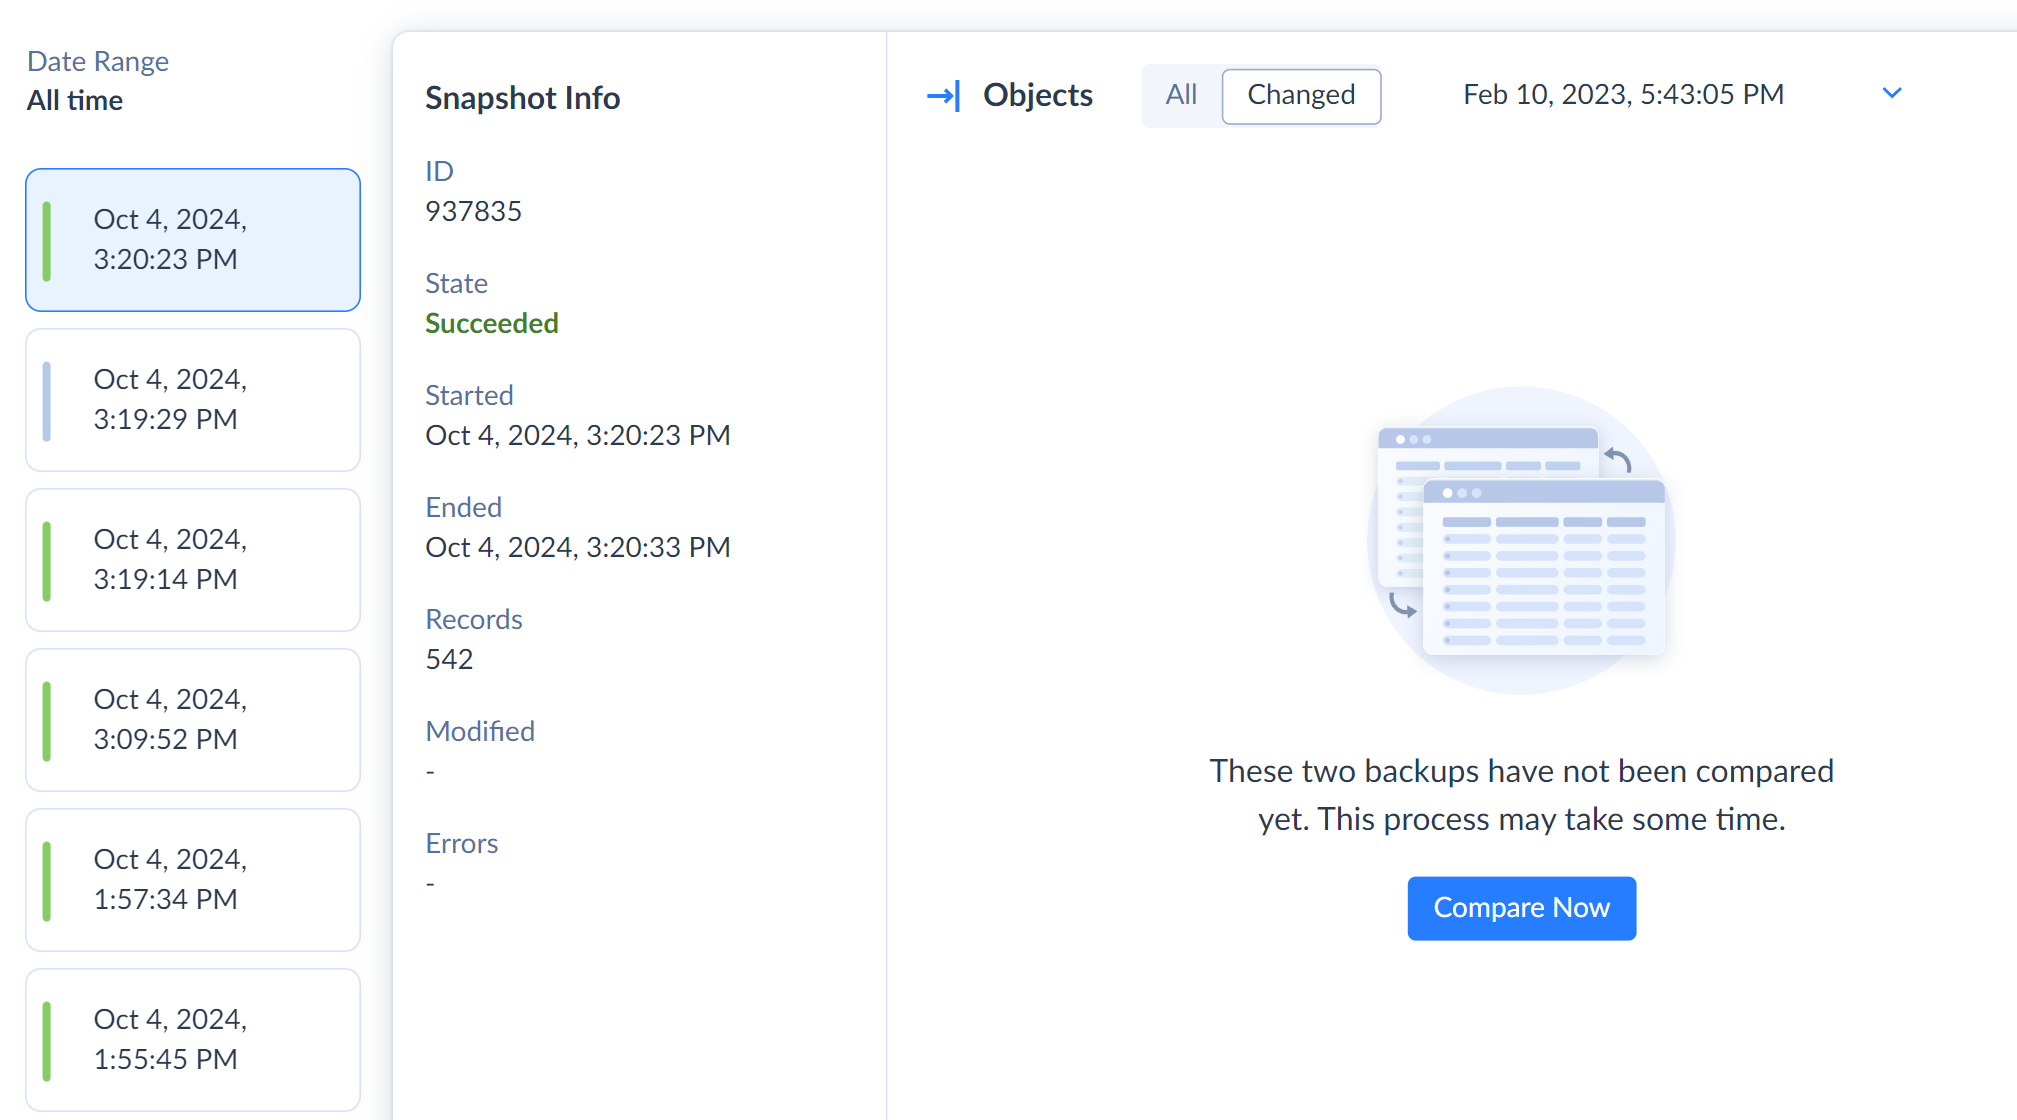Screen dimensions: 2017x1120
Task: Select snapshot Oct 4, 2024, 3:19:29 PM
Action: 193,400
